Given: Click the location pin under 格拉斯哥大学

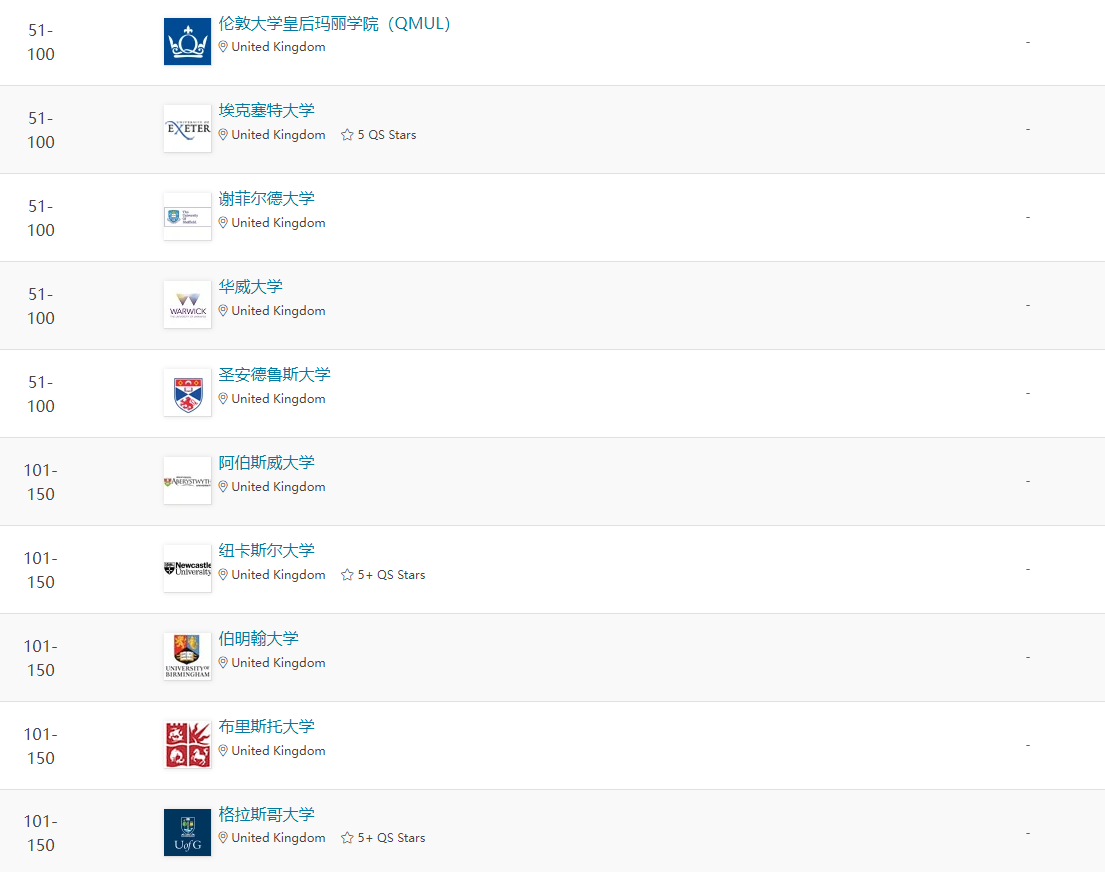Looking at the screenshot, I should pos(223,837).
